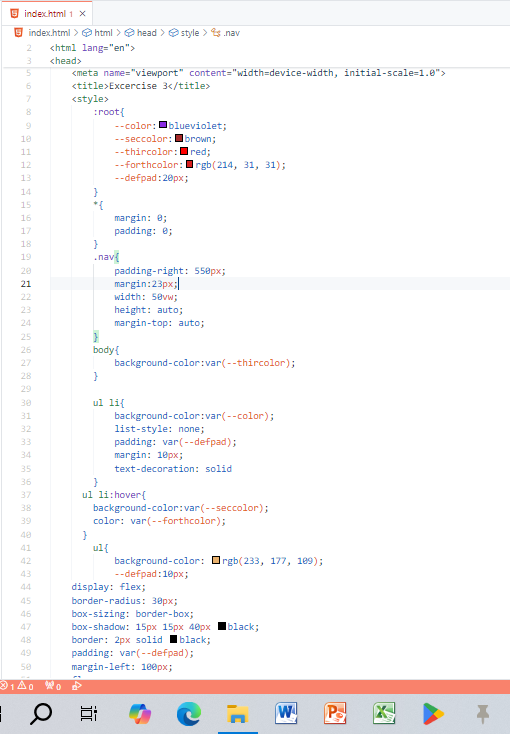This screenshot has height=734, width=510.
Task: Open the red color swatch picker
Action: click(x=184, y=151)
